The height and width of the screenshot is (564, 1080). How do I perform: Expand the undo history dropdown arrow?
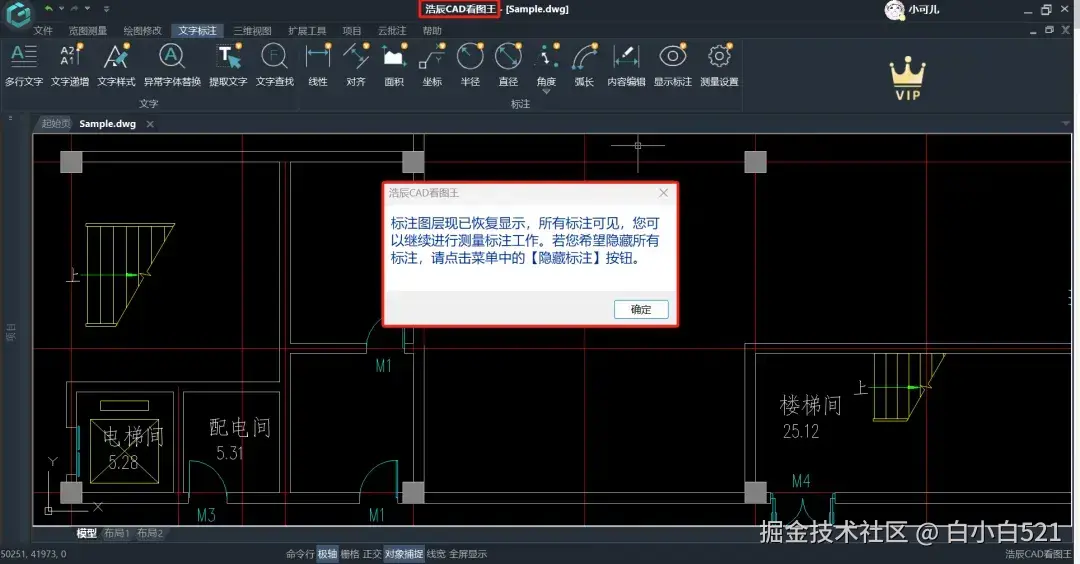61,9
